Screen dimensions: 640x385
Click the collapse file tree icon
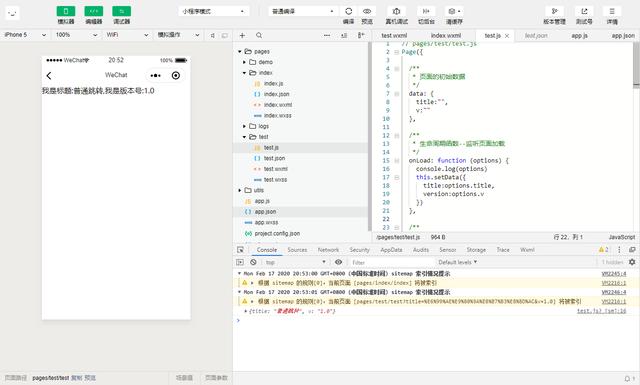pos(361,36)
